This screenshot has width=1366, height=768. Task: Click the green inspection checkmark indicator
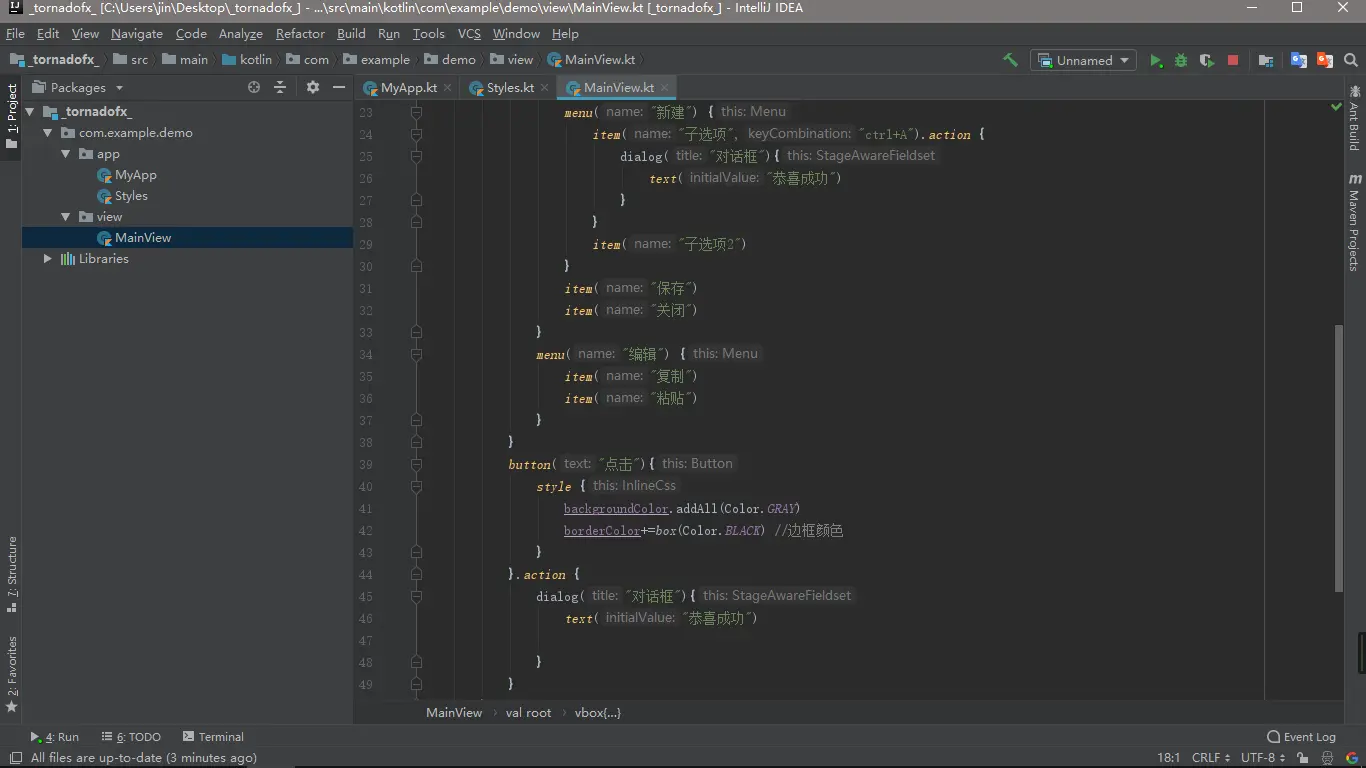coord(1336,106)
